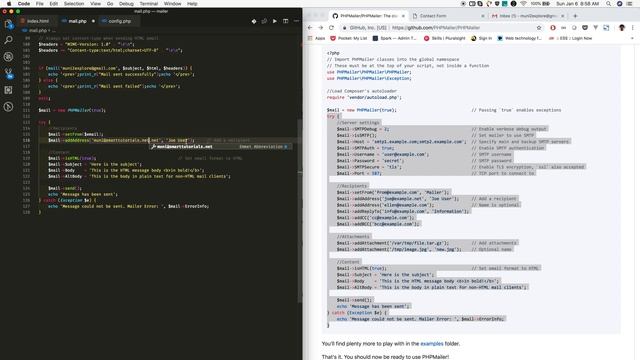Bookmark this page with the star
The height and width of the screenshot is (360, 640).
[x=539, y=28]
